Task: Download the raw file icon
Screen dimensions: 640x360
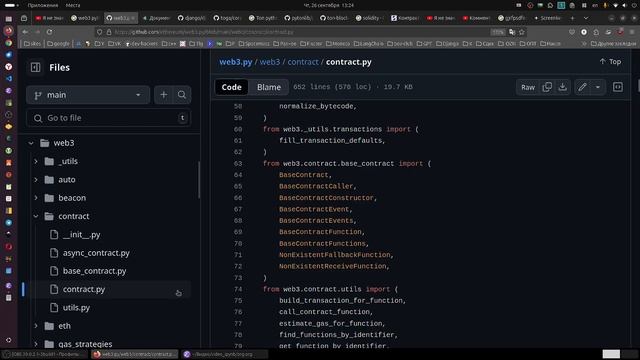Action: tap(562, 87)
